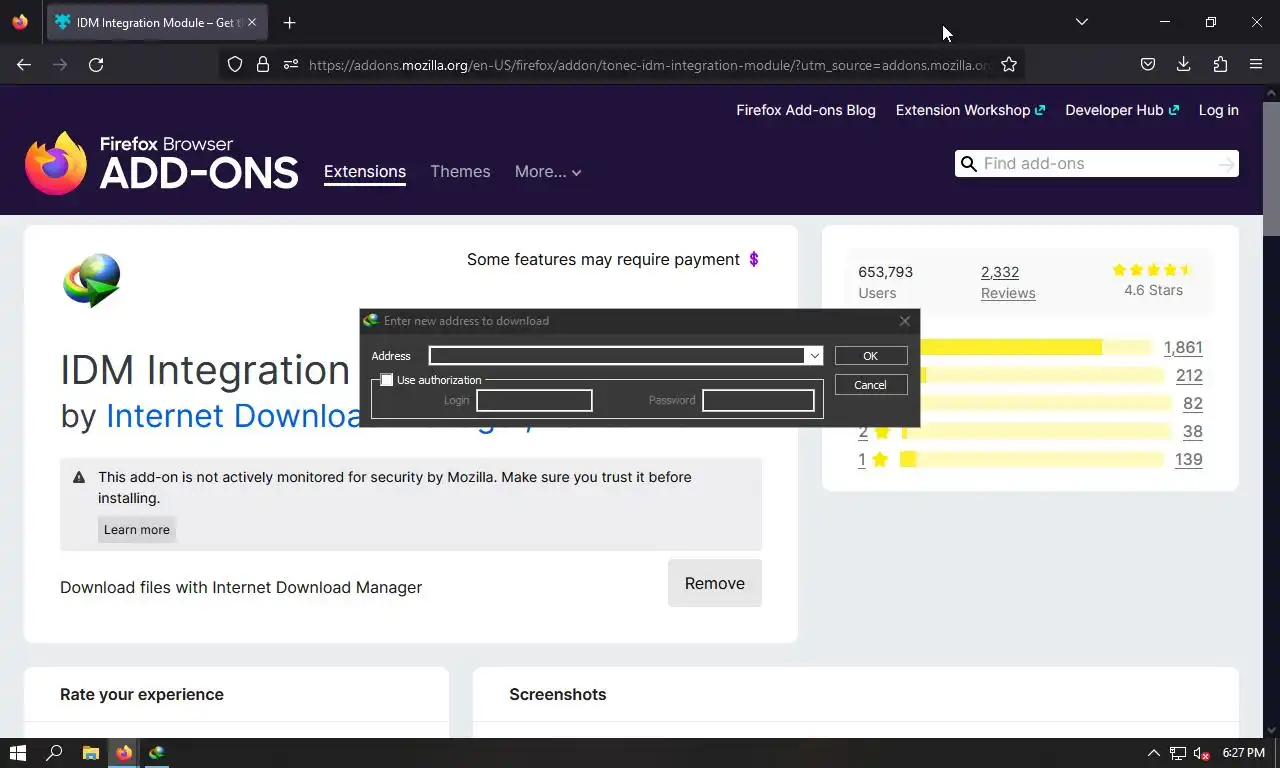Open the Extensions puzzle icon
This screenshot has width=1280, height=768.
pos(1220,64)
